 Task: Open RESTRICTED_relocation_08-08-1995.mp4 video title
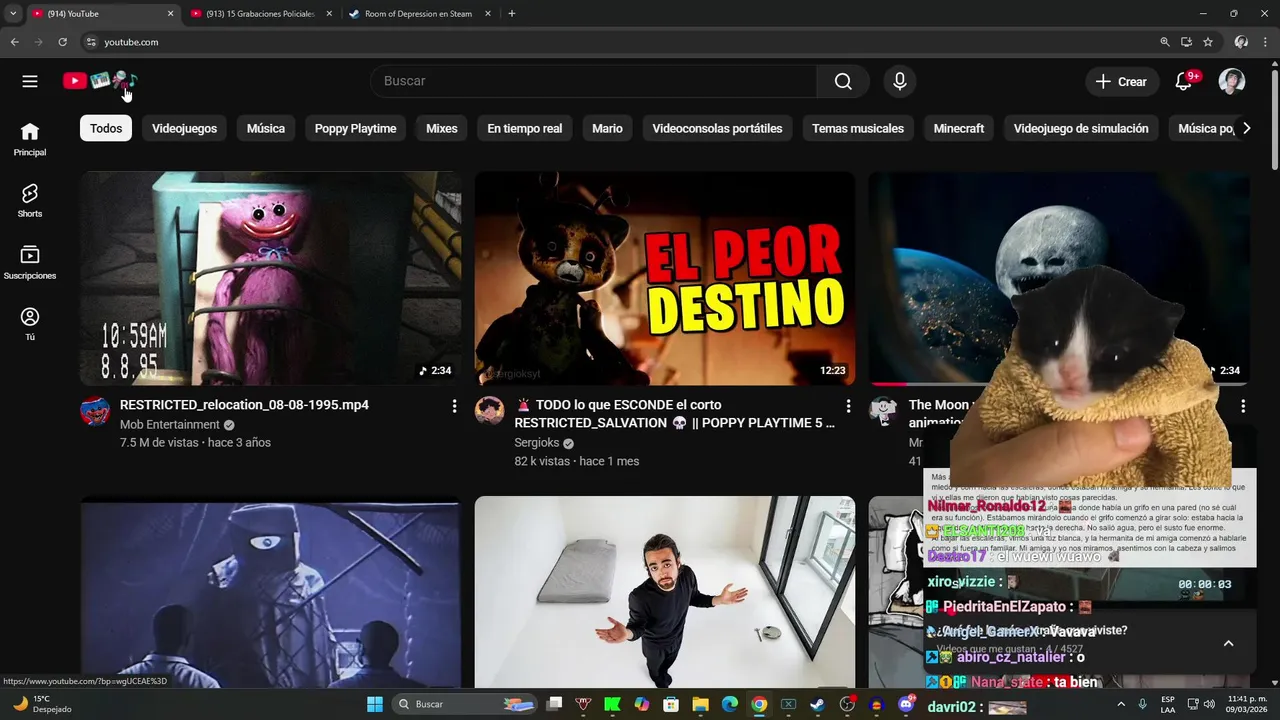pyautogui.click(x=244, y=405)
